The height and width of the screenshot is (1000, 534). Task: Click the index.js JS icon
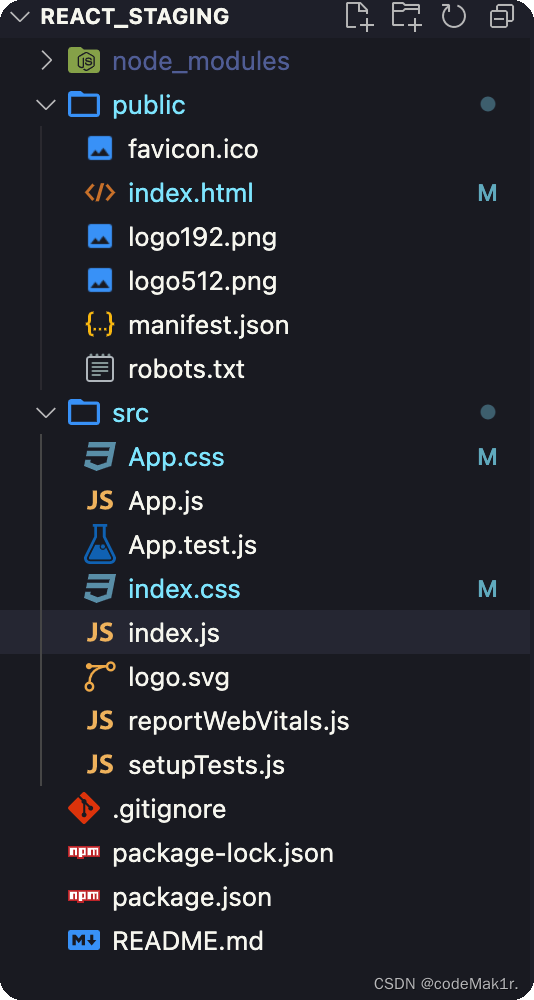100,633
